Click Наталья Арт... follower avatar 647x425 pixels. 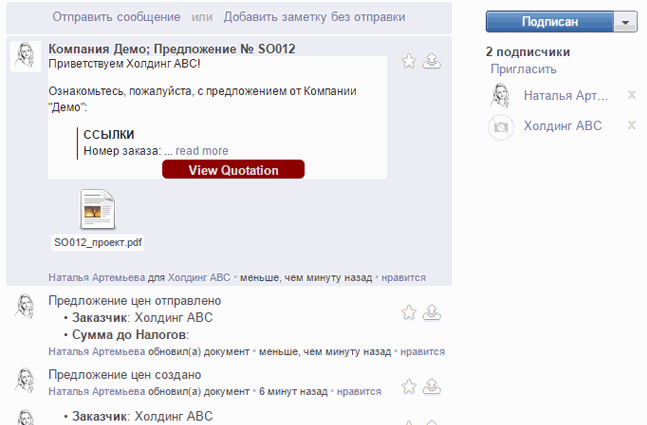click(501, 96)
